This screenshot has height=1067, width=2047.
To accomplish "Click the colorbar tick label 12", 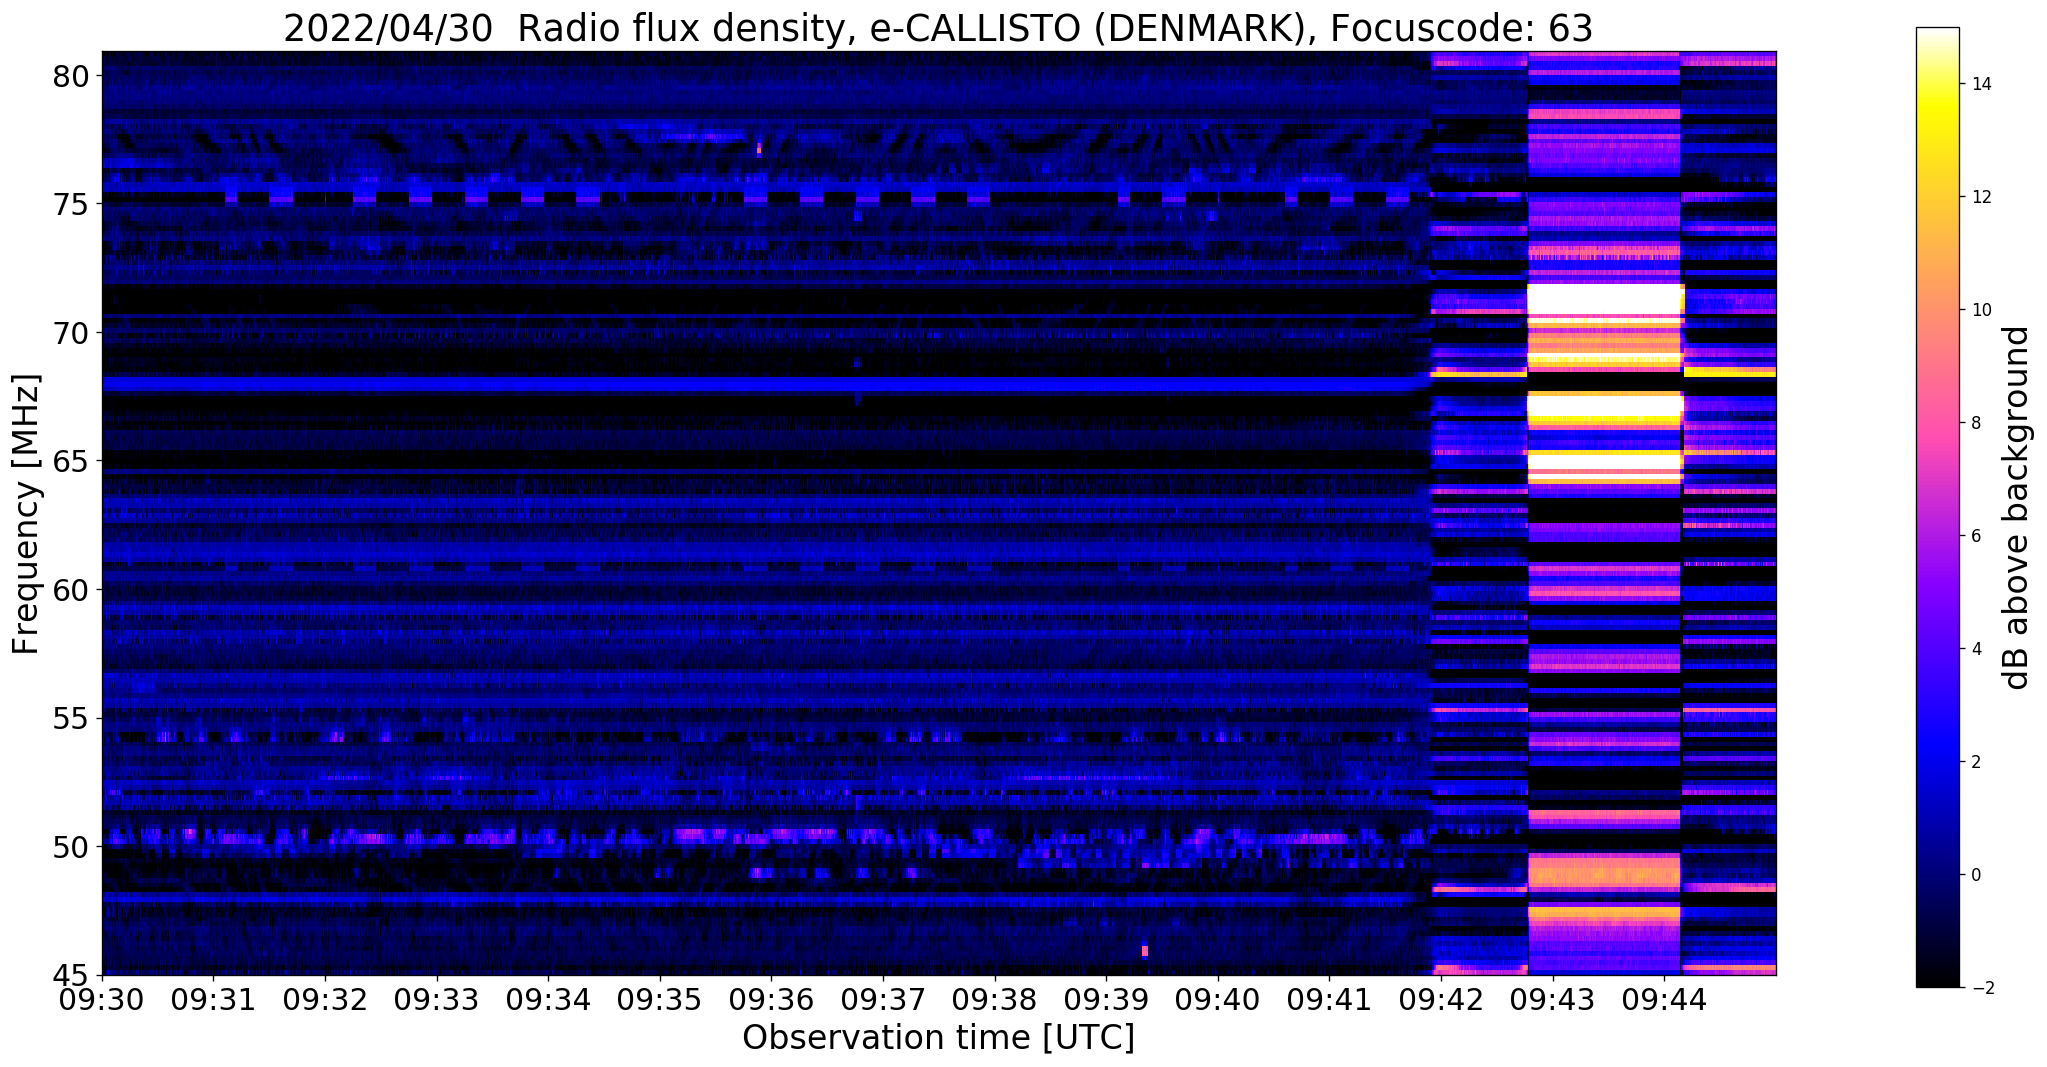I will pyautogui.click(x=1980, y=197).
